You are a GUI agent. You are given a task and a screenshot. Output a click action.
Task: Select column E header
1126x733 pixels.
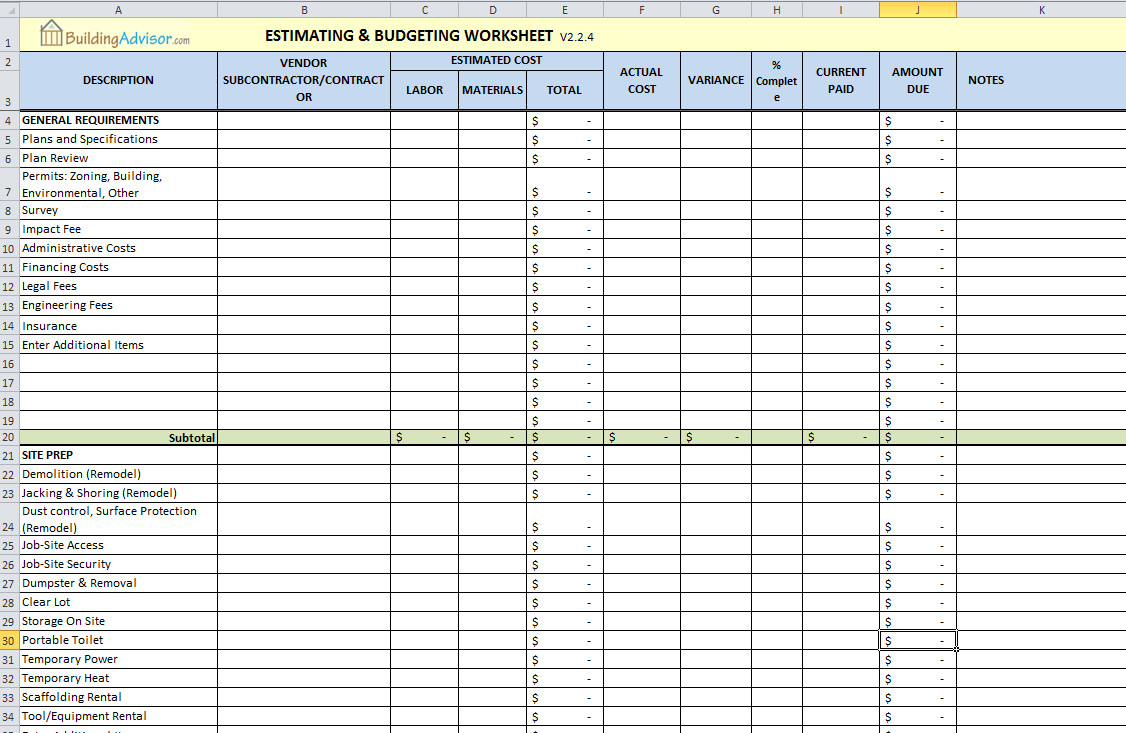coord(564,9)
